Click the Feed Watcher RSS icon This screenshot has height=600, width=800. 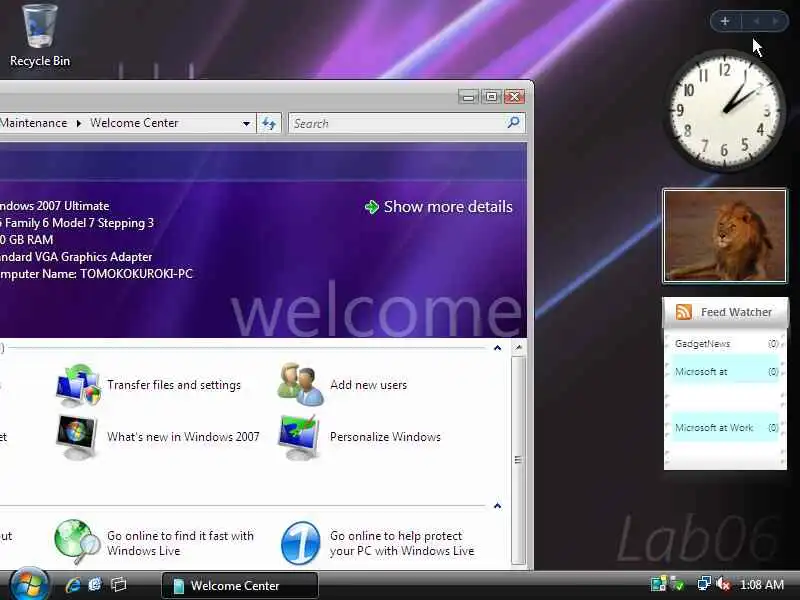point(684,312)
